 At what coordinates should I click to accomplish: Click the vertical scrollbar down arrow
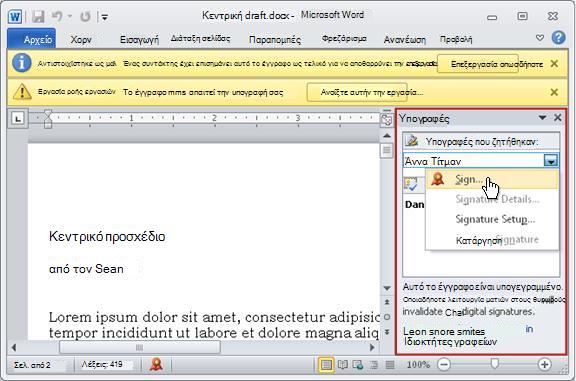387,288
